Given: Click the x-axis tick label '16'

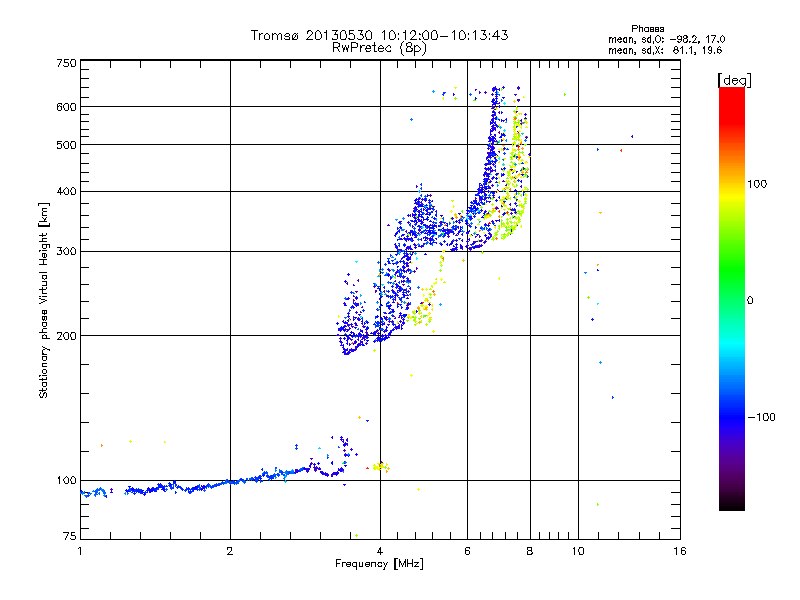Looking at the screenshot, I should coord(680,551).
